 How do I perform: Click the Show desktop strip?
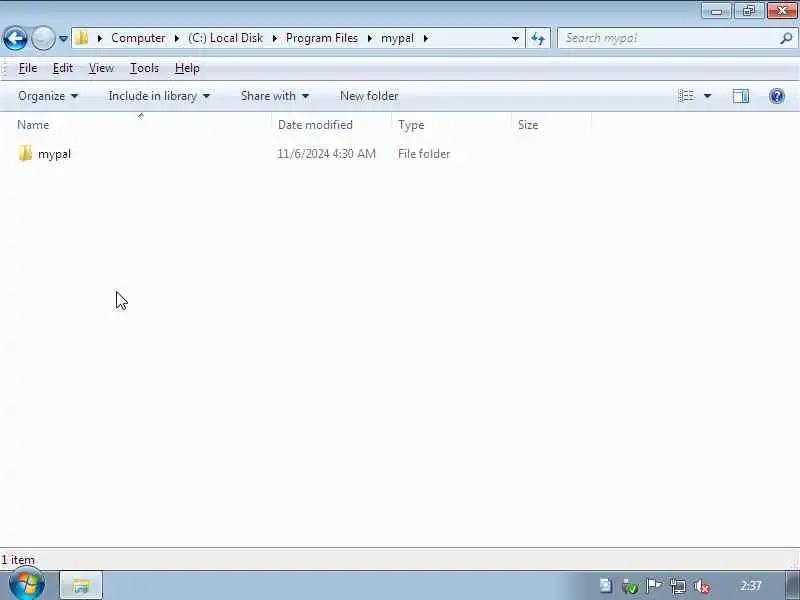pos(793,586)
